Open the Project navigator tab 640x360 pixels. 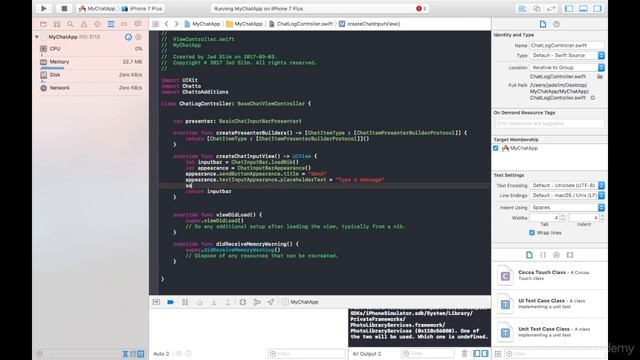(x=43, y=24)
